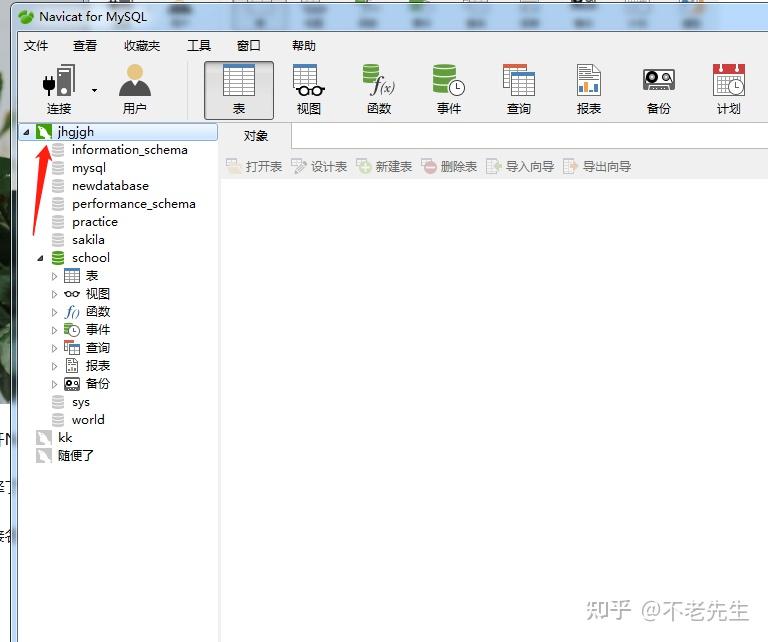Click the 打开表 button
This screenshot has height=642, width=768.
[254, 166]
